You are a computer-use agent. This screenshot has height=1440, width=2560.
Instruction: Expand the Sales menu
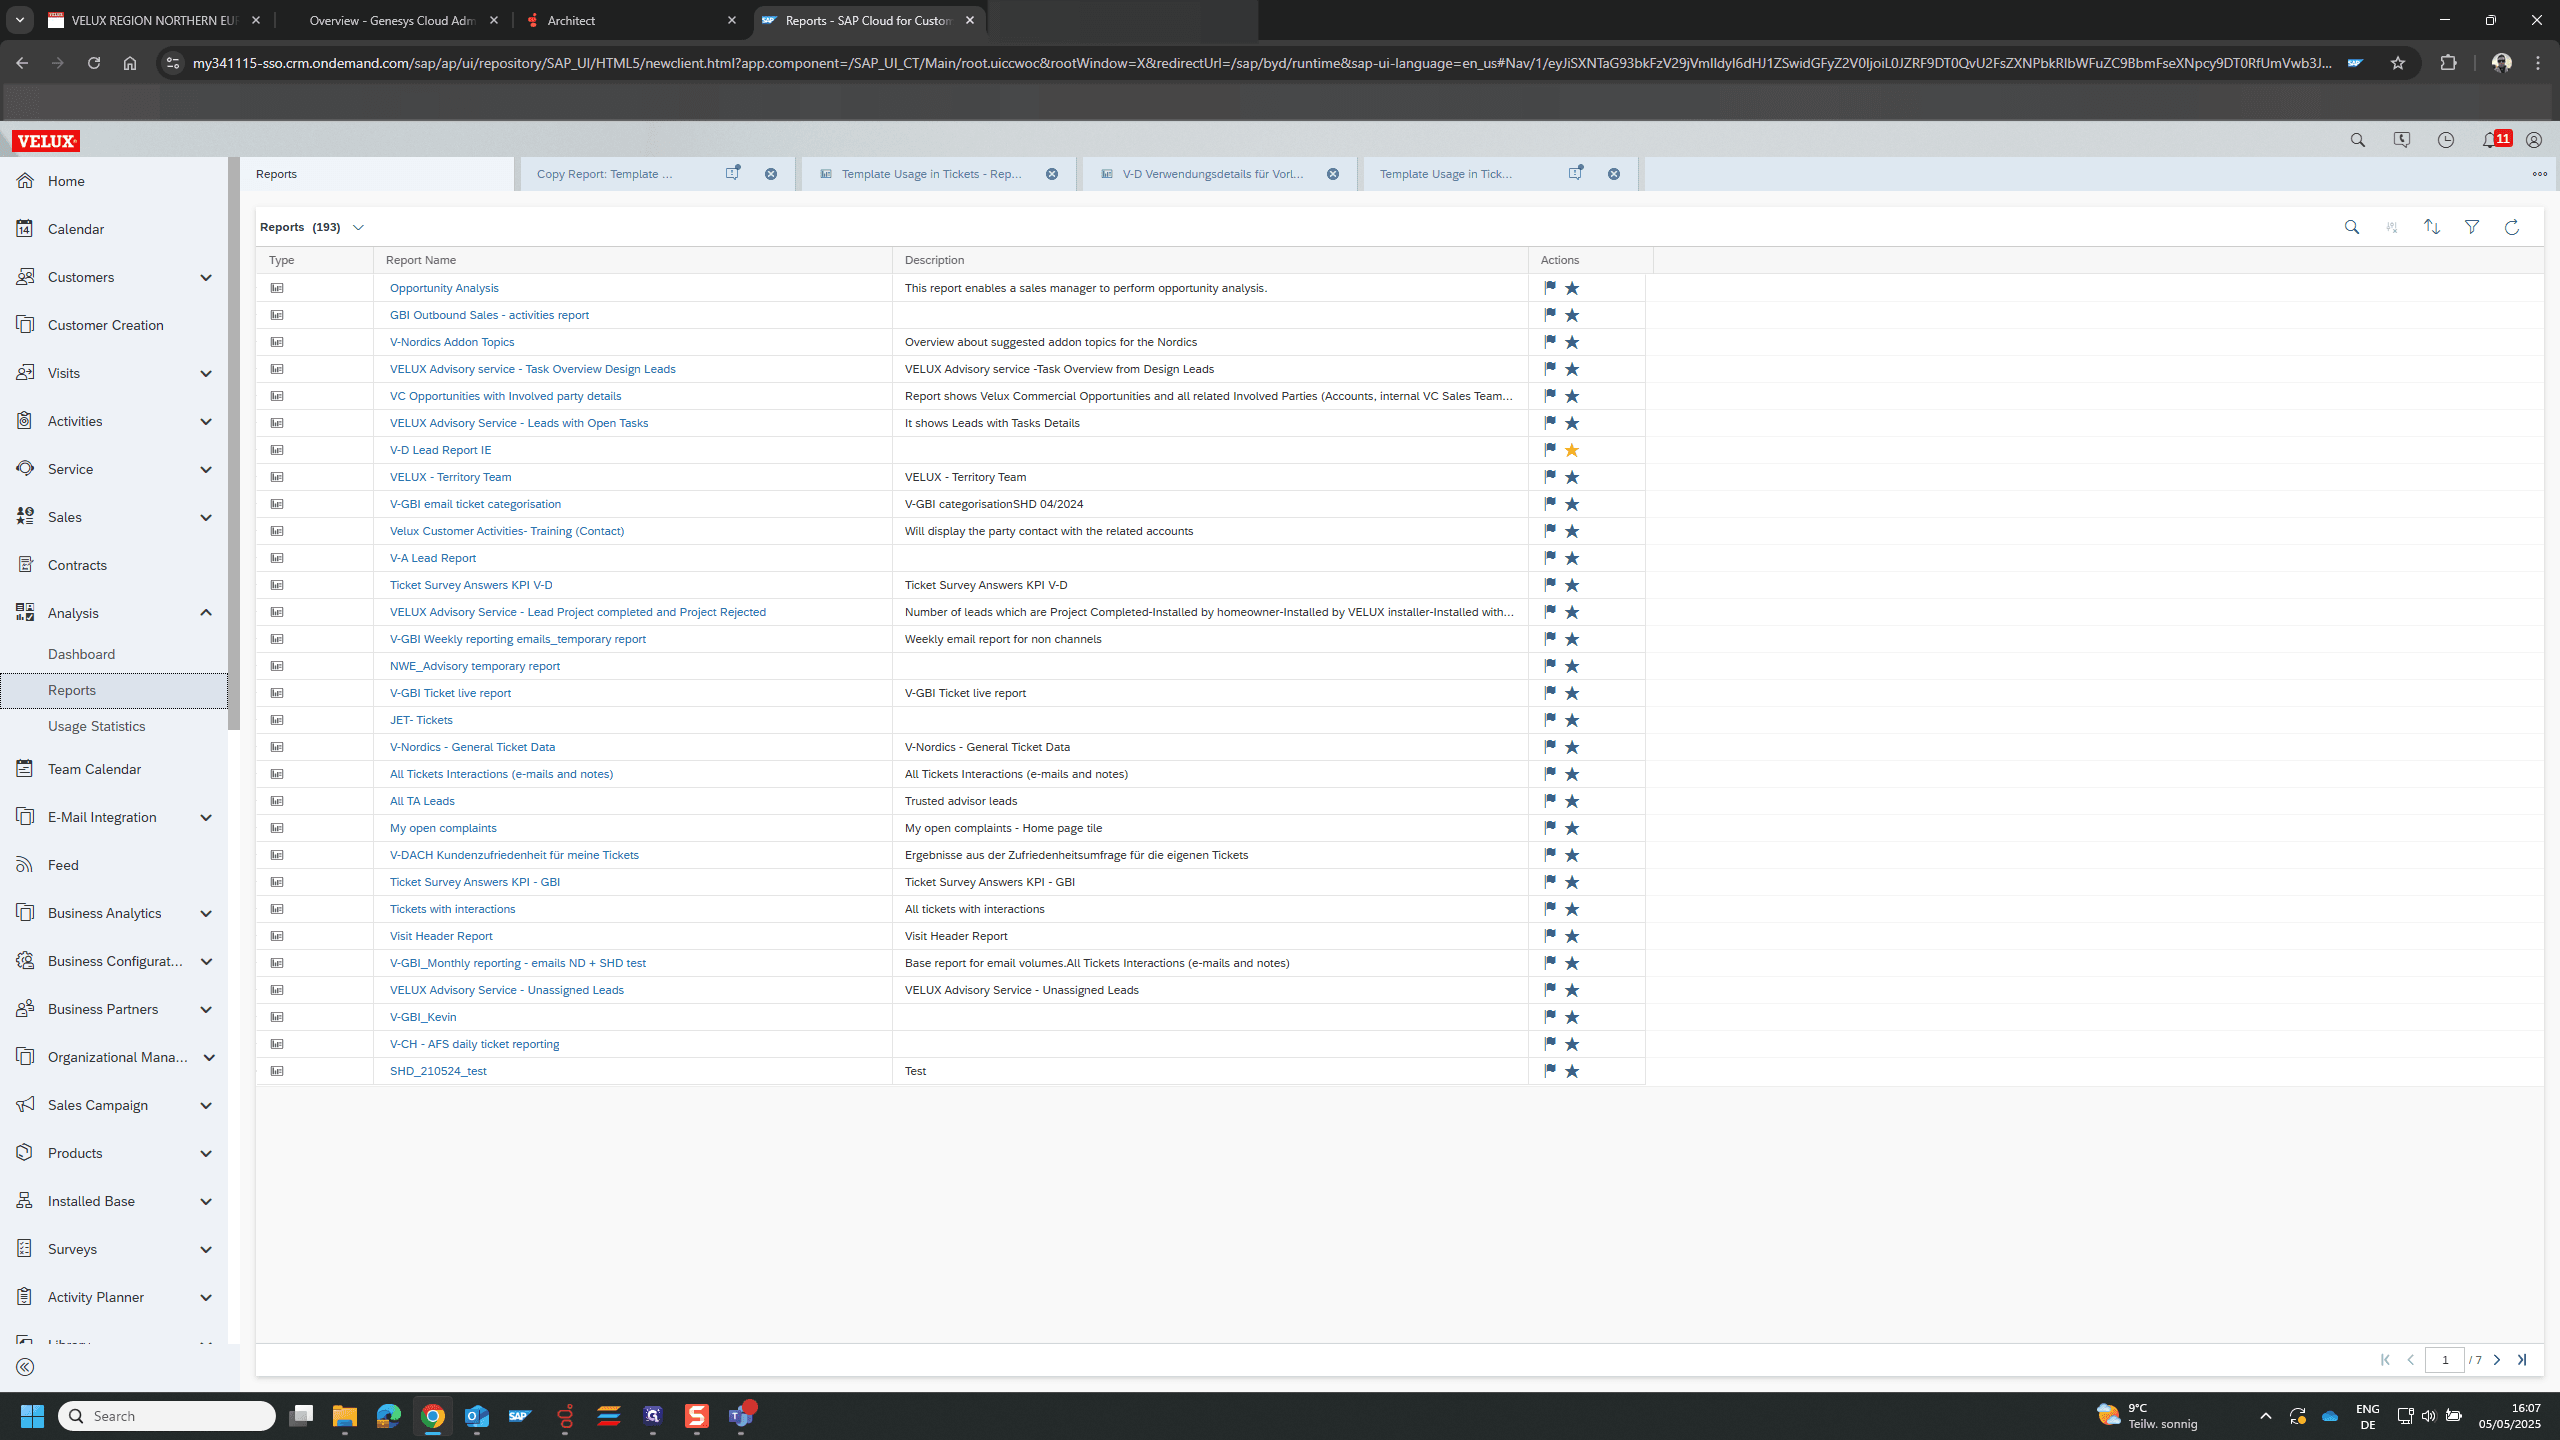pos(206,517)
